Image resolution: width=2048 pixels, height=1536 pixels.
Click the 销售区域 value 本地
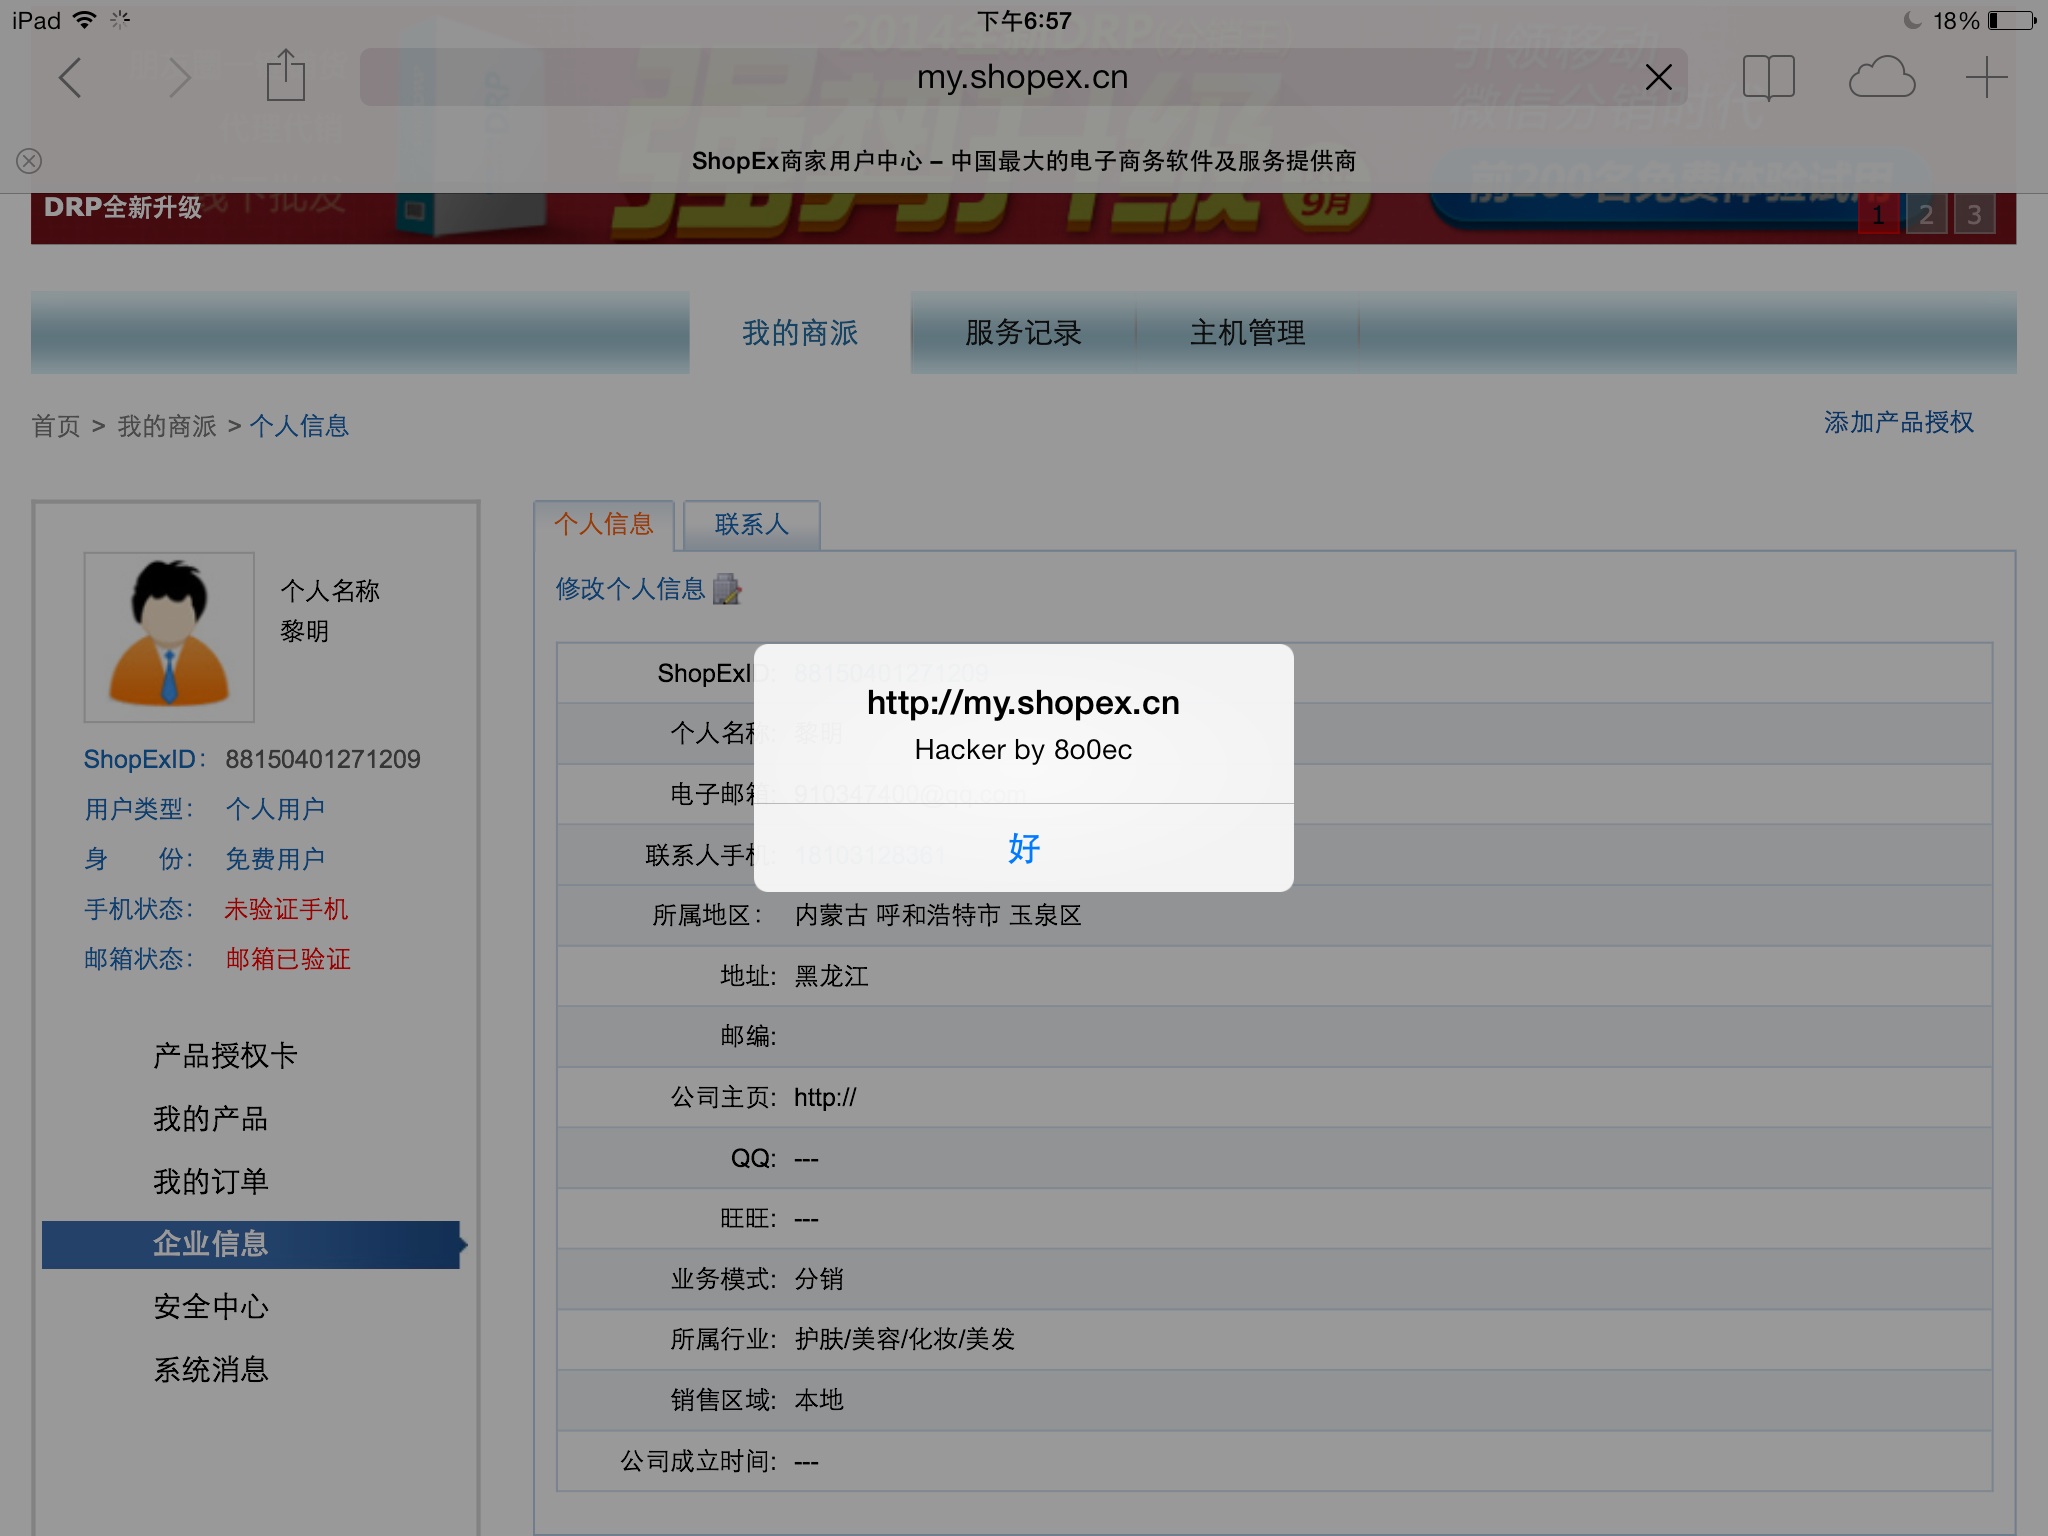tap(819, 1400)
